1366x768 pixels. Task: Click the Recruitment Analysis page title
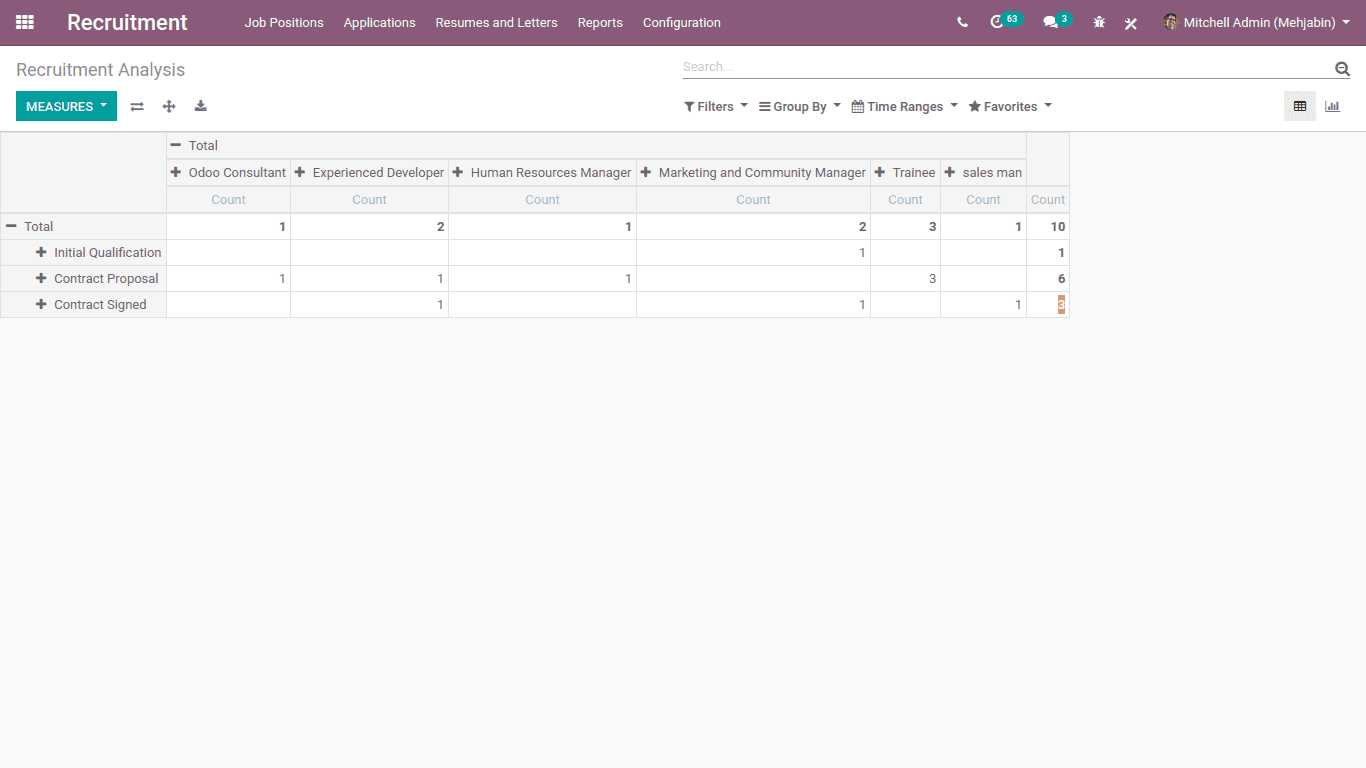click(x=100, y=70)
